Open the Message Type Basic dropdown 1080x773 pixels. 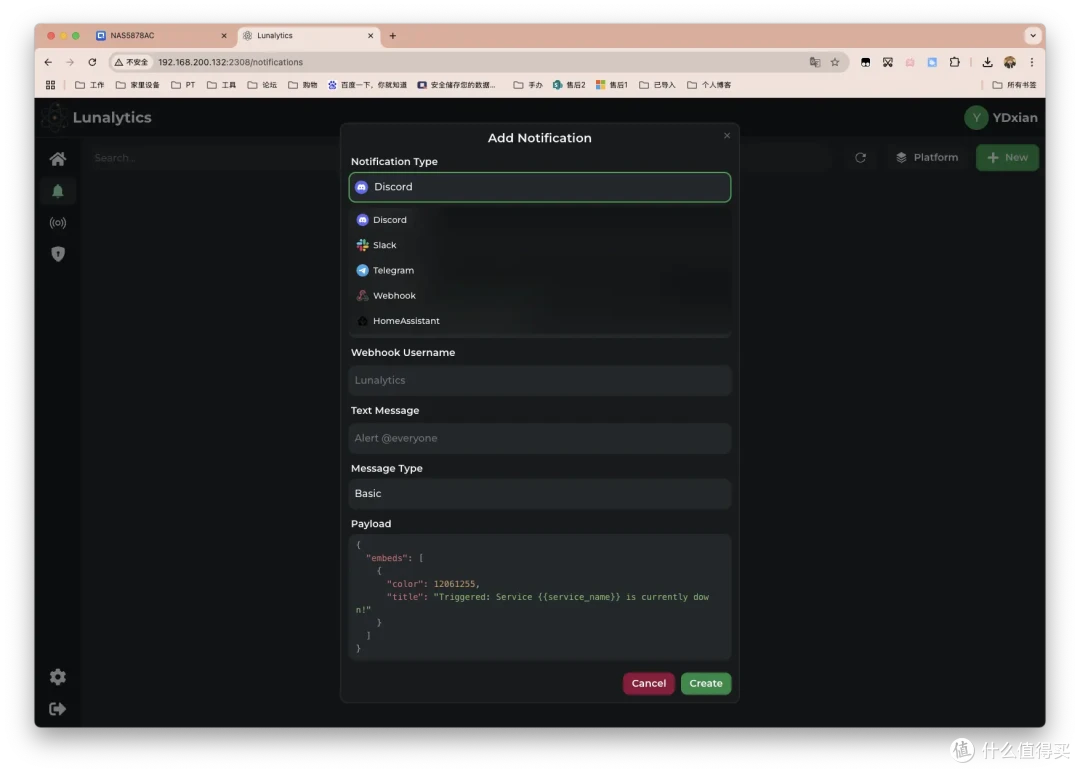click(539, 493)
